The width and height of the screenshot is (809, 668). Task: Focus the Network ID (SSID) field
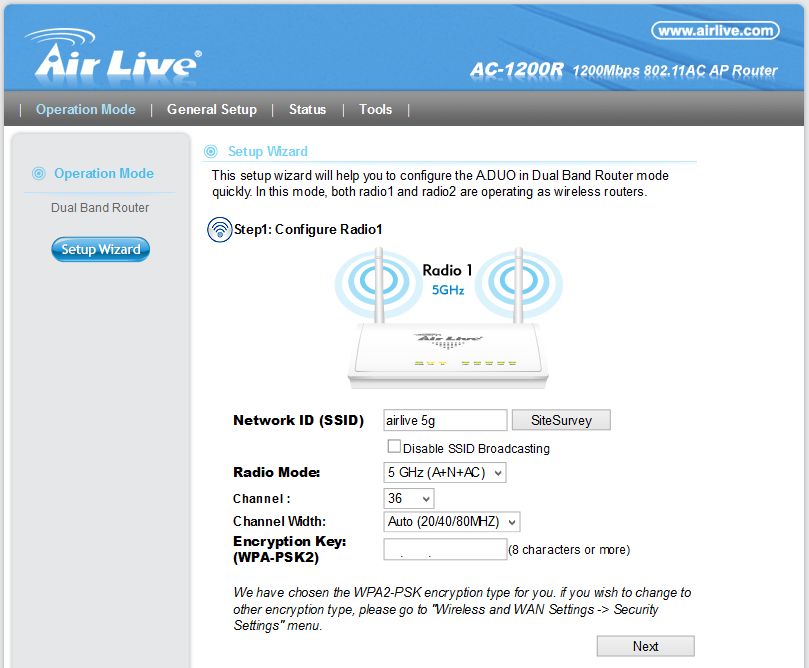[445, 420]
